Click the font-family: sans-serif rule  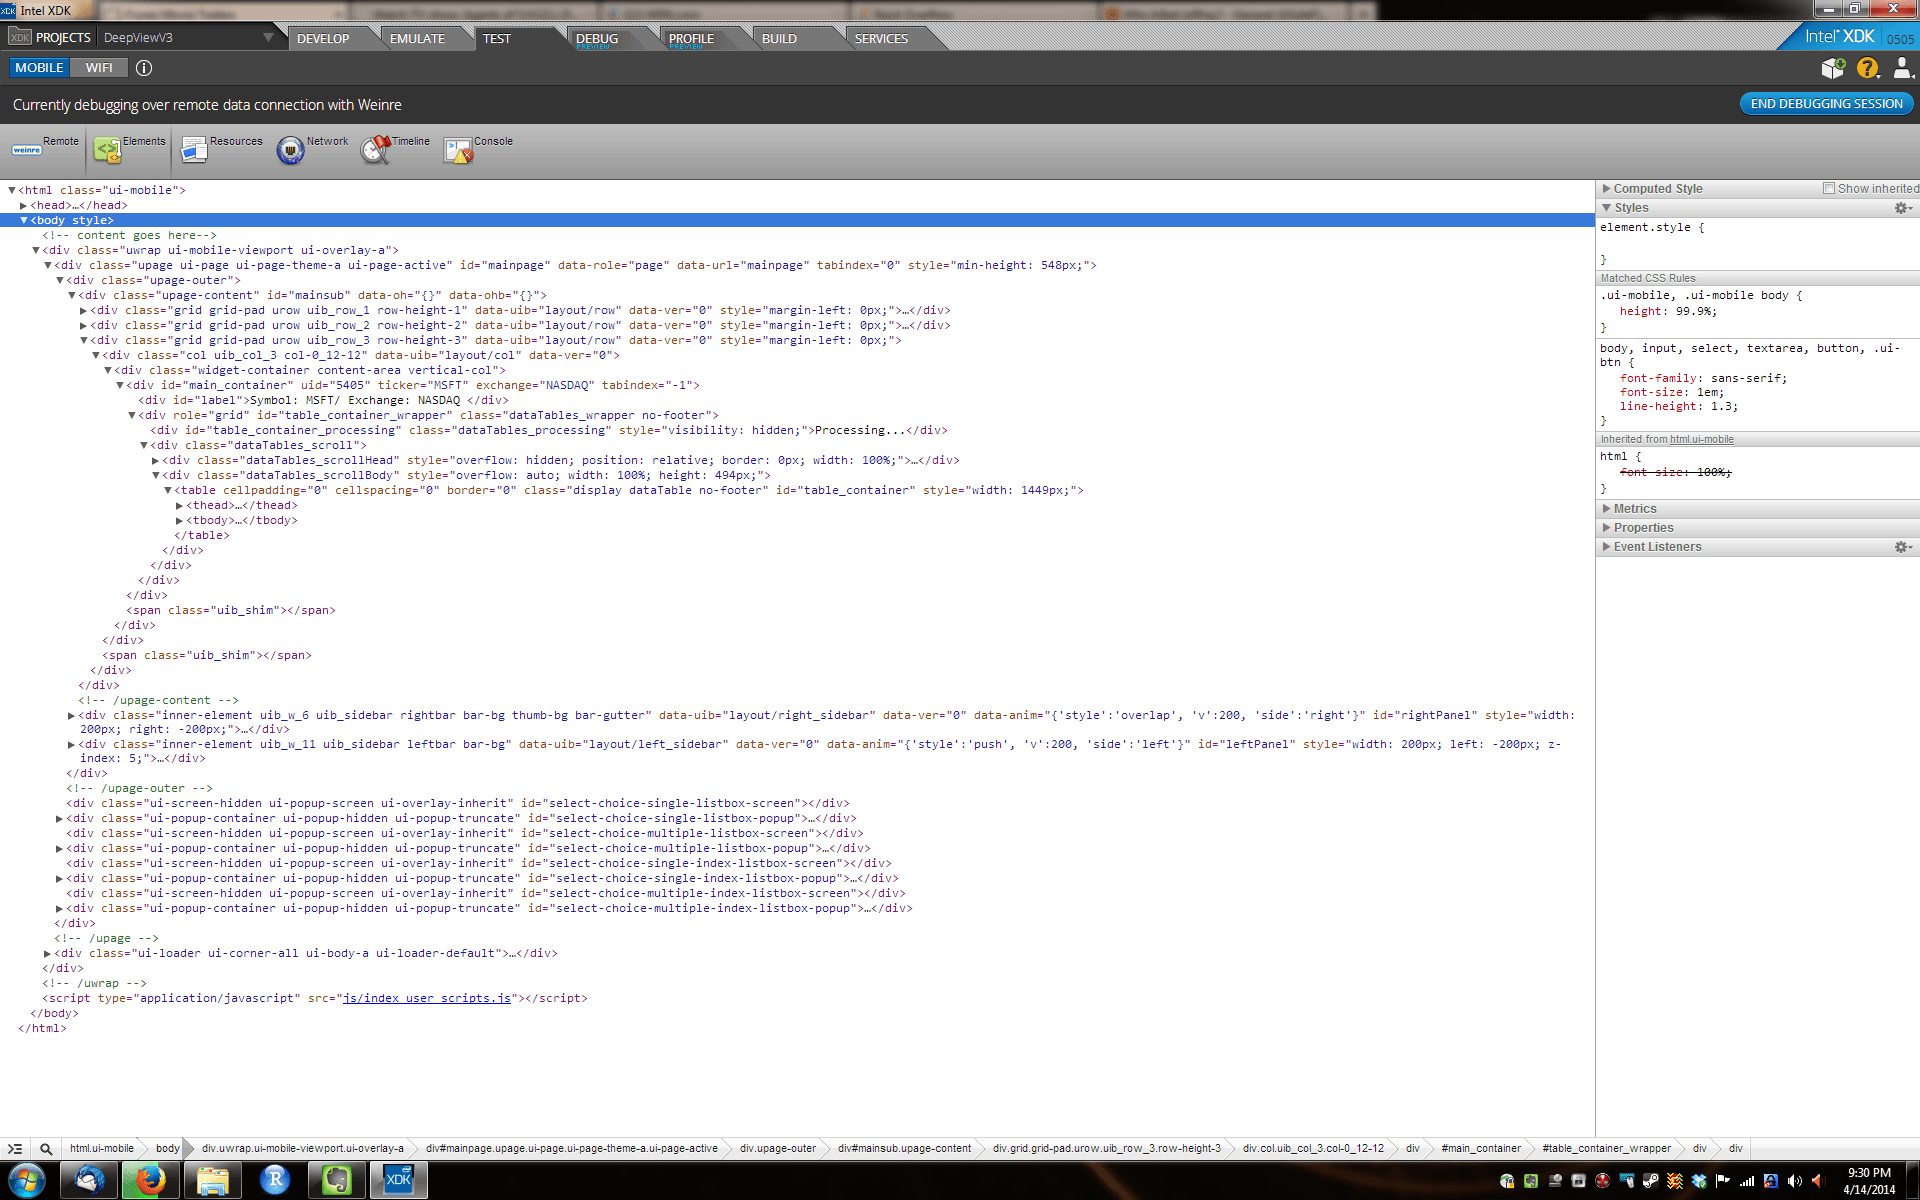click(1703, 379)
